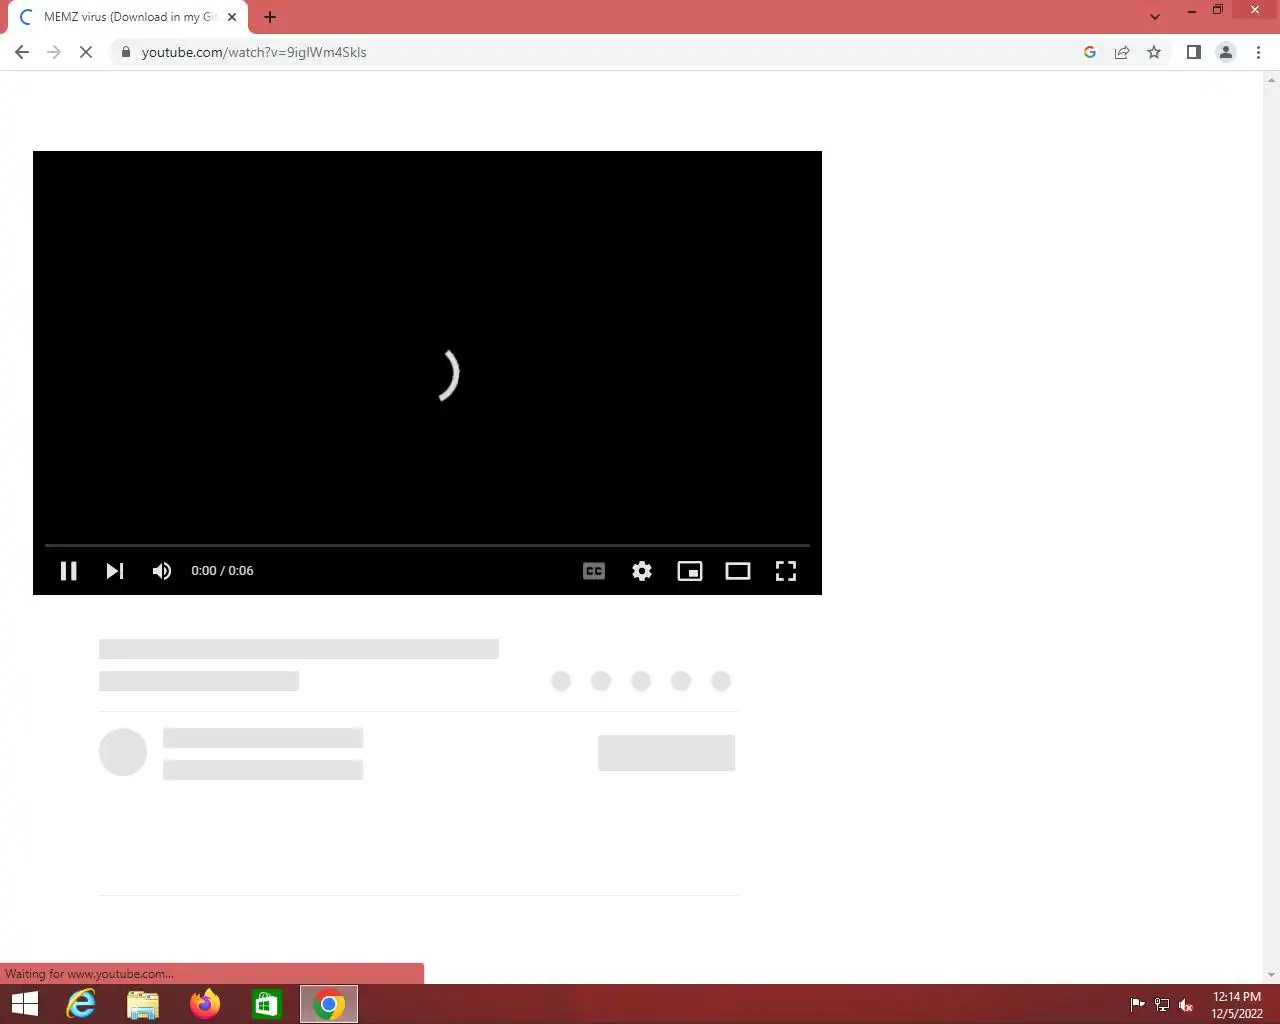The height and width of the screenshot is (1024, 1280).
Task: Enable miniplayer mode
Action: 690,571
